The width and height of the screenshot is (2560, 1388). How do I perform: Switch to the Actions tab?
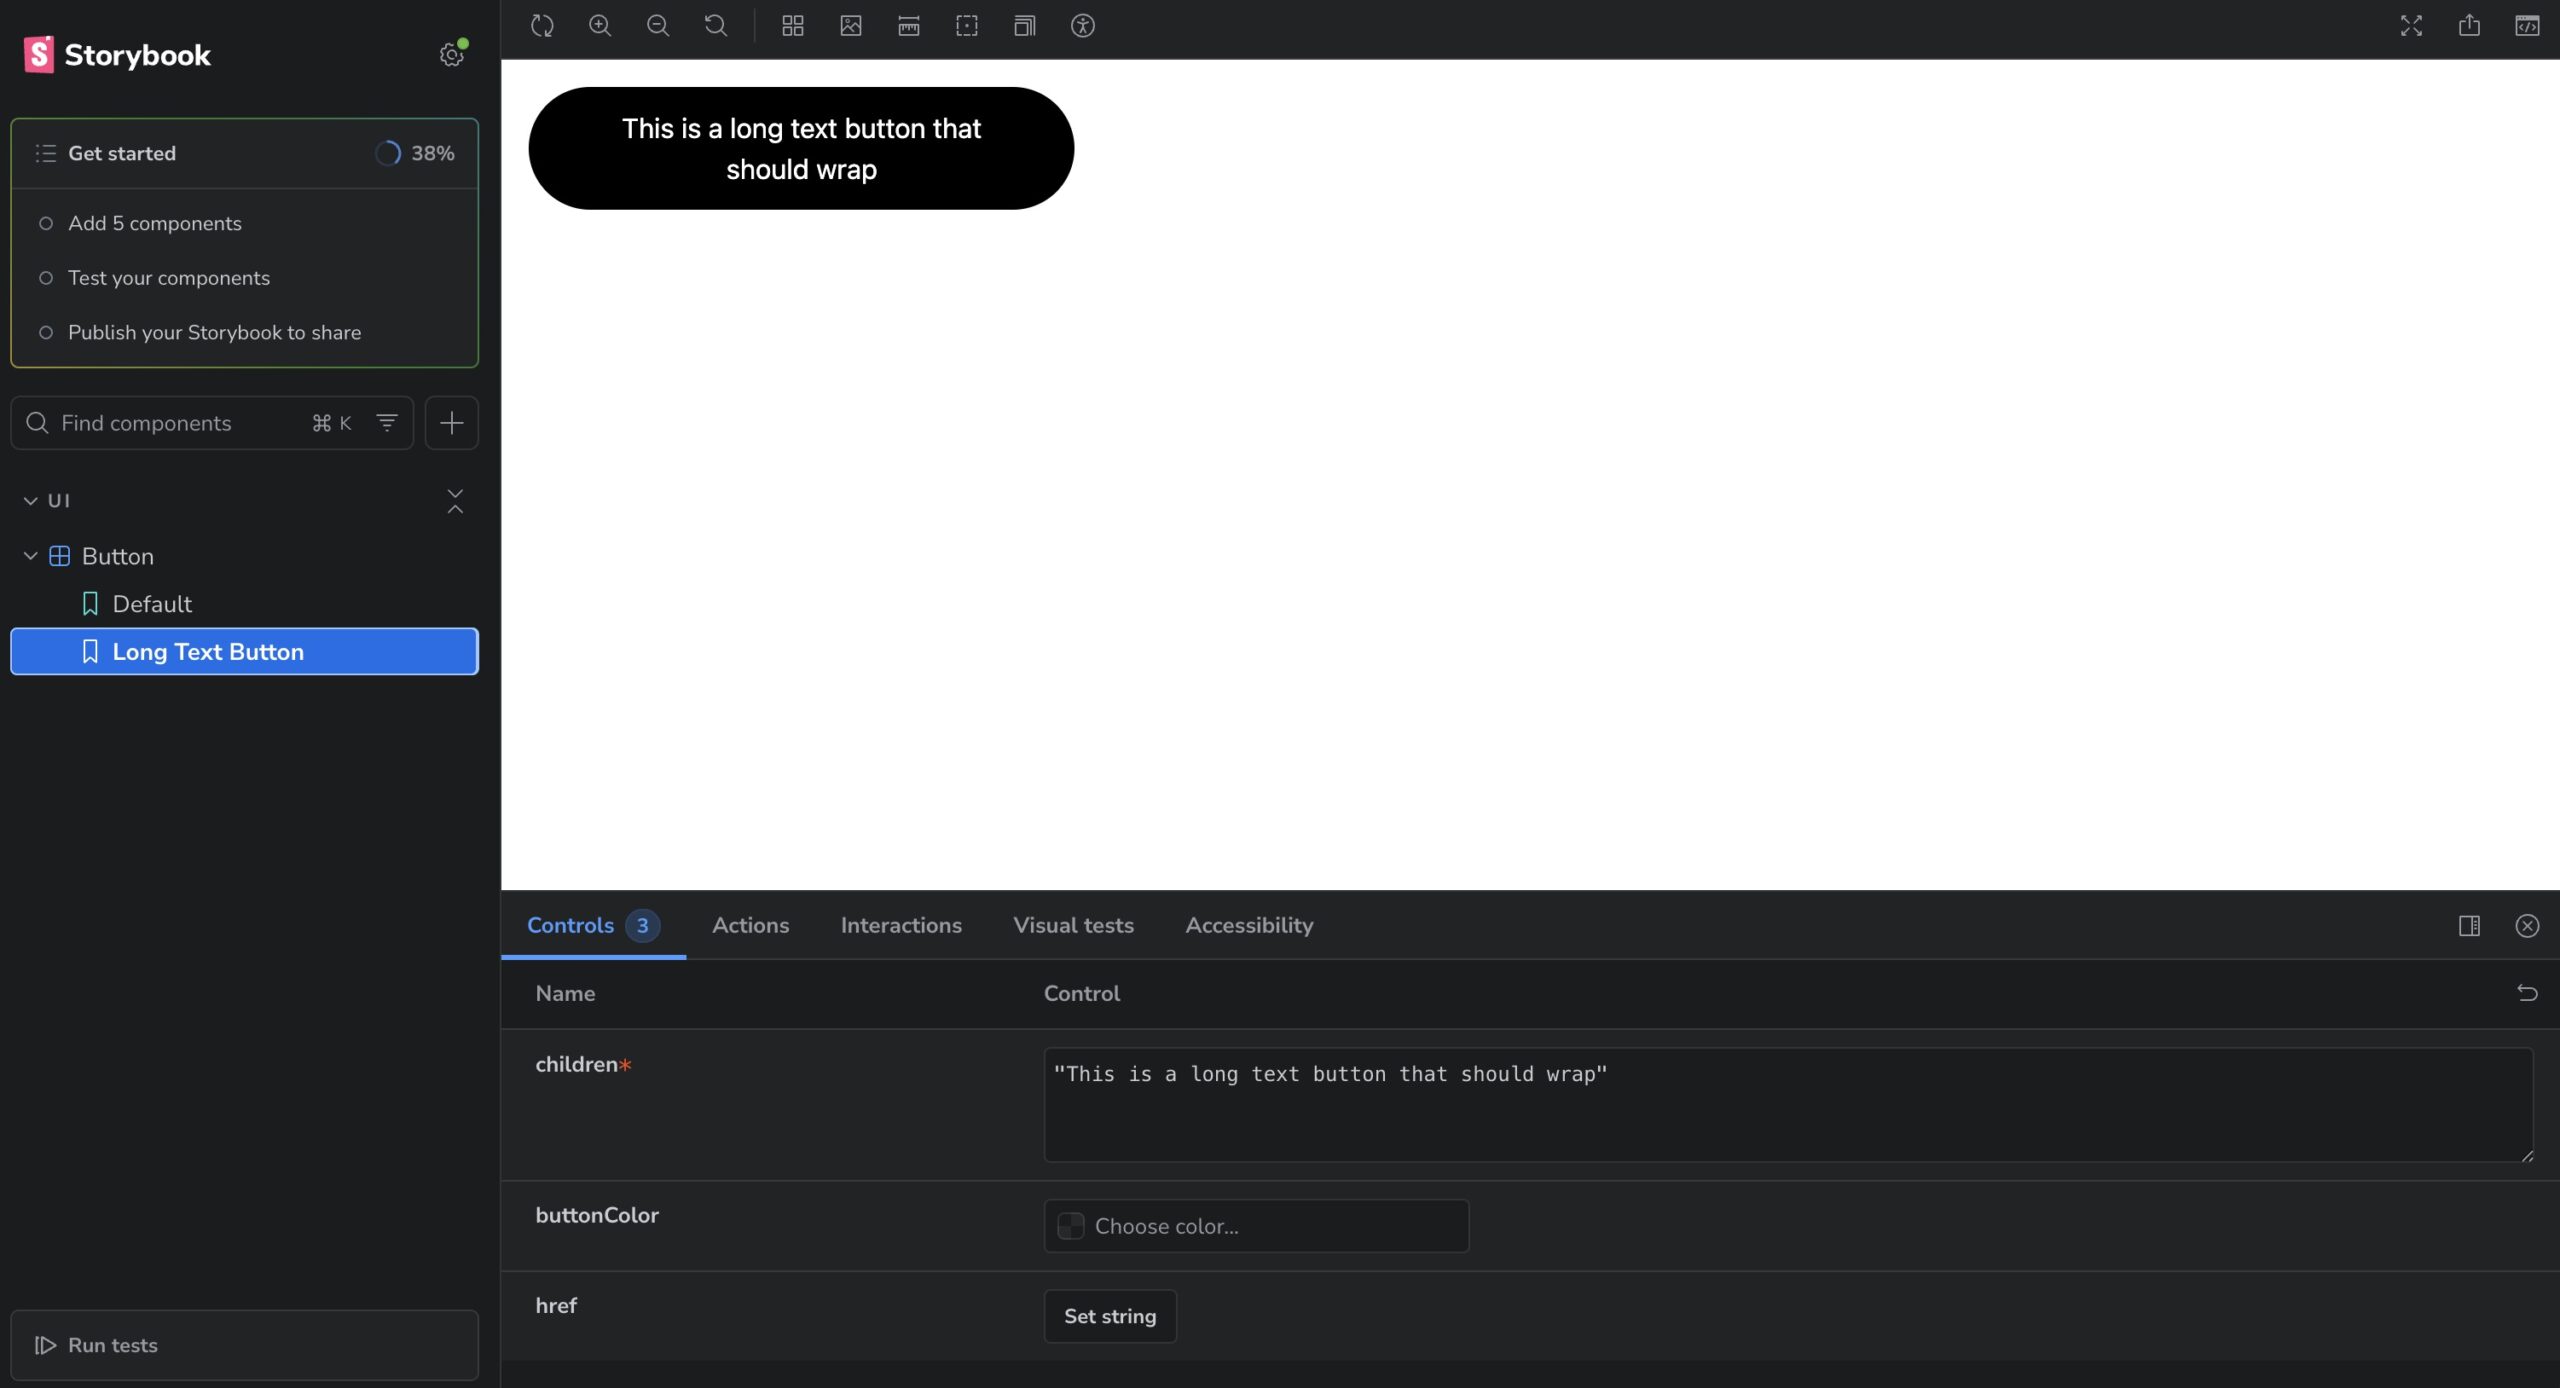(x=750, y=926)
